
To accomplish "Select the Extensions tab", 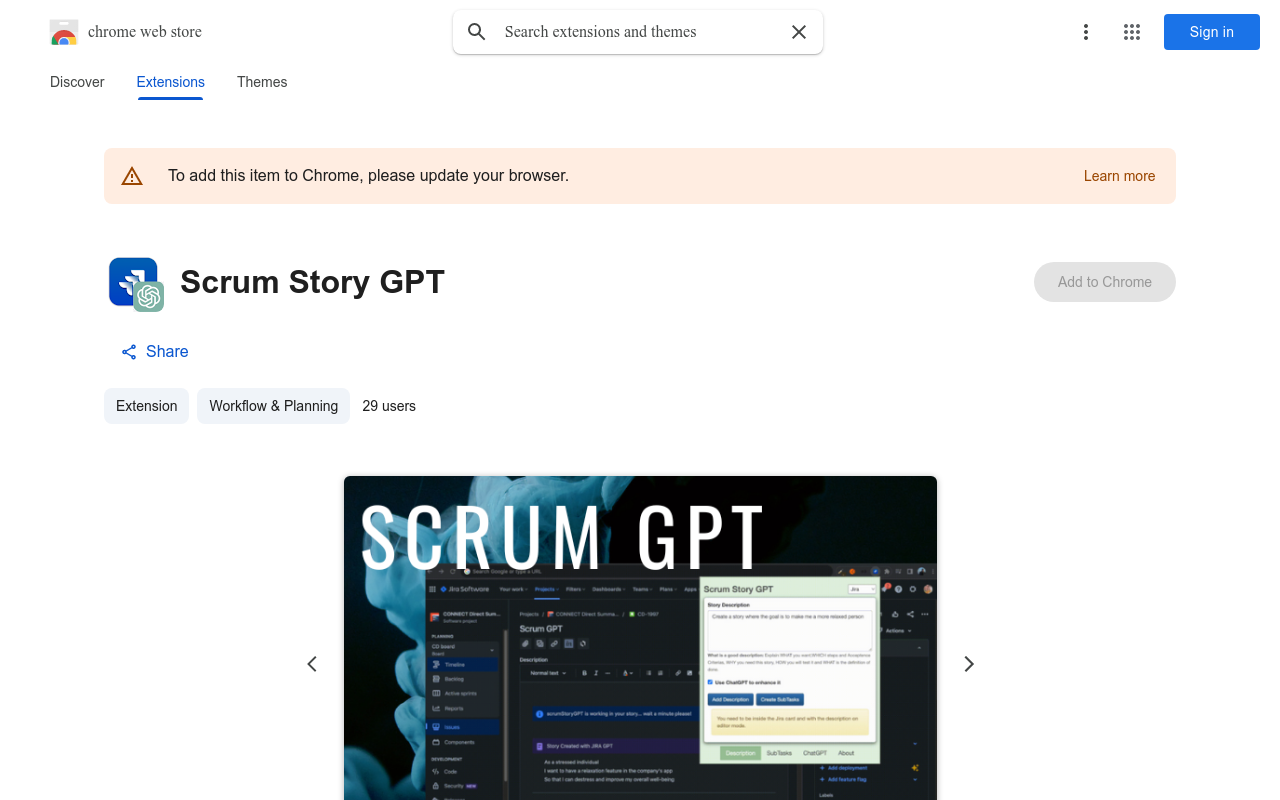I will (x=170, y=82).
